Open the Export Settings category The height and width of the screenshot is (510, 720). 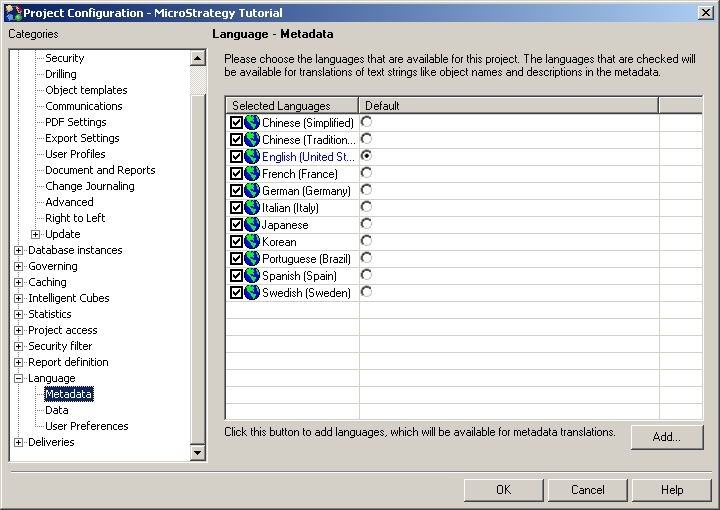(x=82, y=138)
